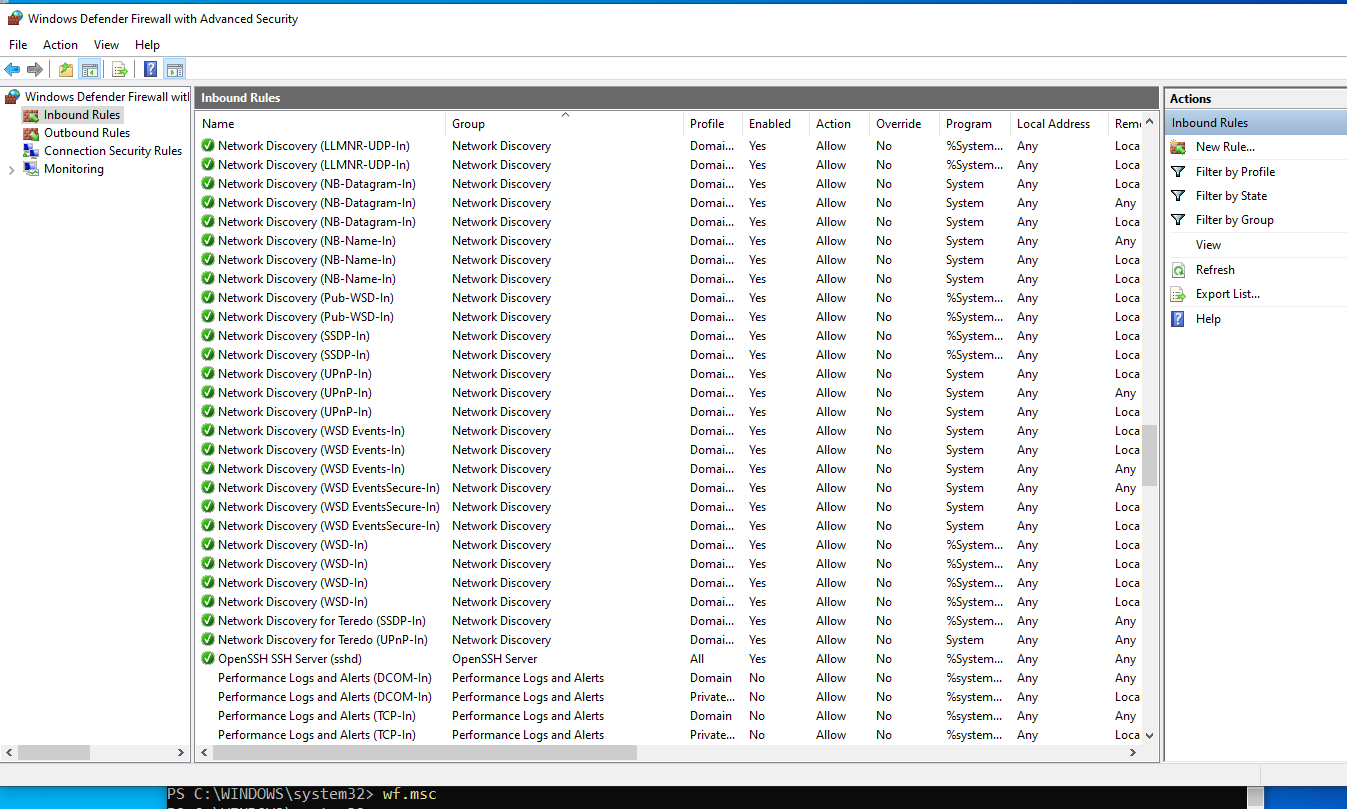Select Connection Security Rules in the tree
Image resolution: width=1347 pixels, height=809 pixels.
(113, 151)
